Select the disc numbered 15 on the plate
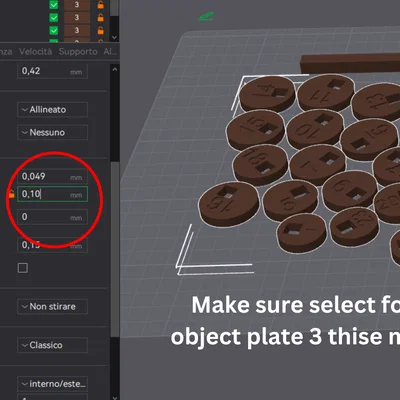The image size is (400, 400). tap(255, 130)
